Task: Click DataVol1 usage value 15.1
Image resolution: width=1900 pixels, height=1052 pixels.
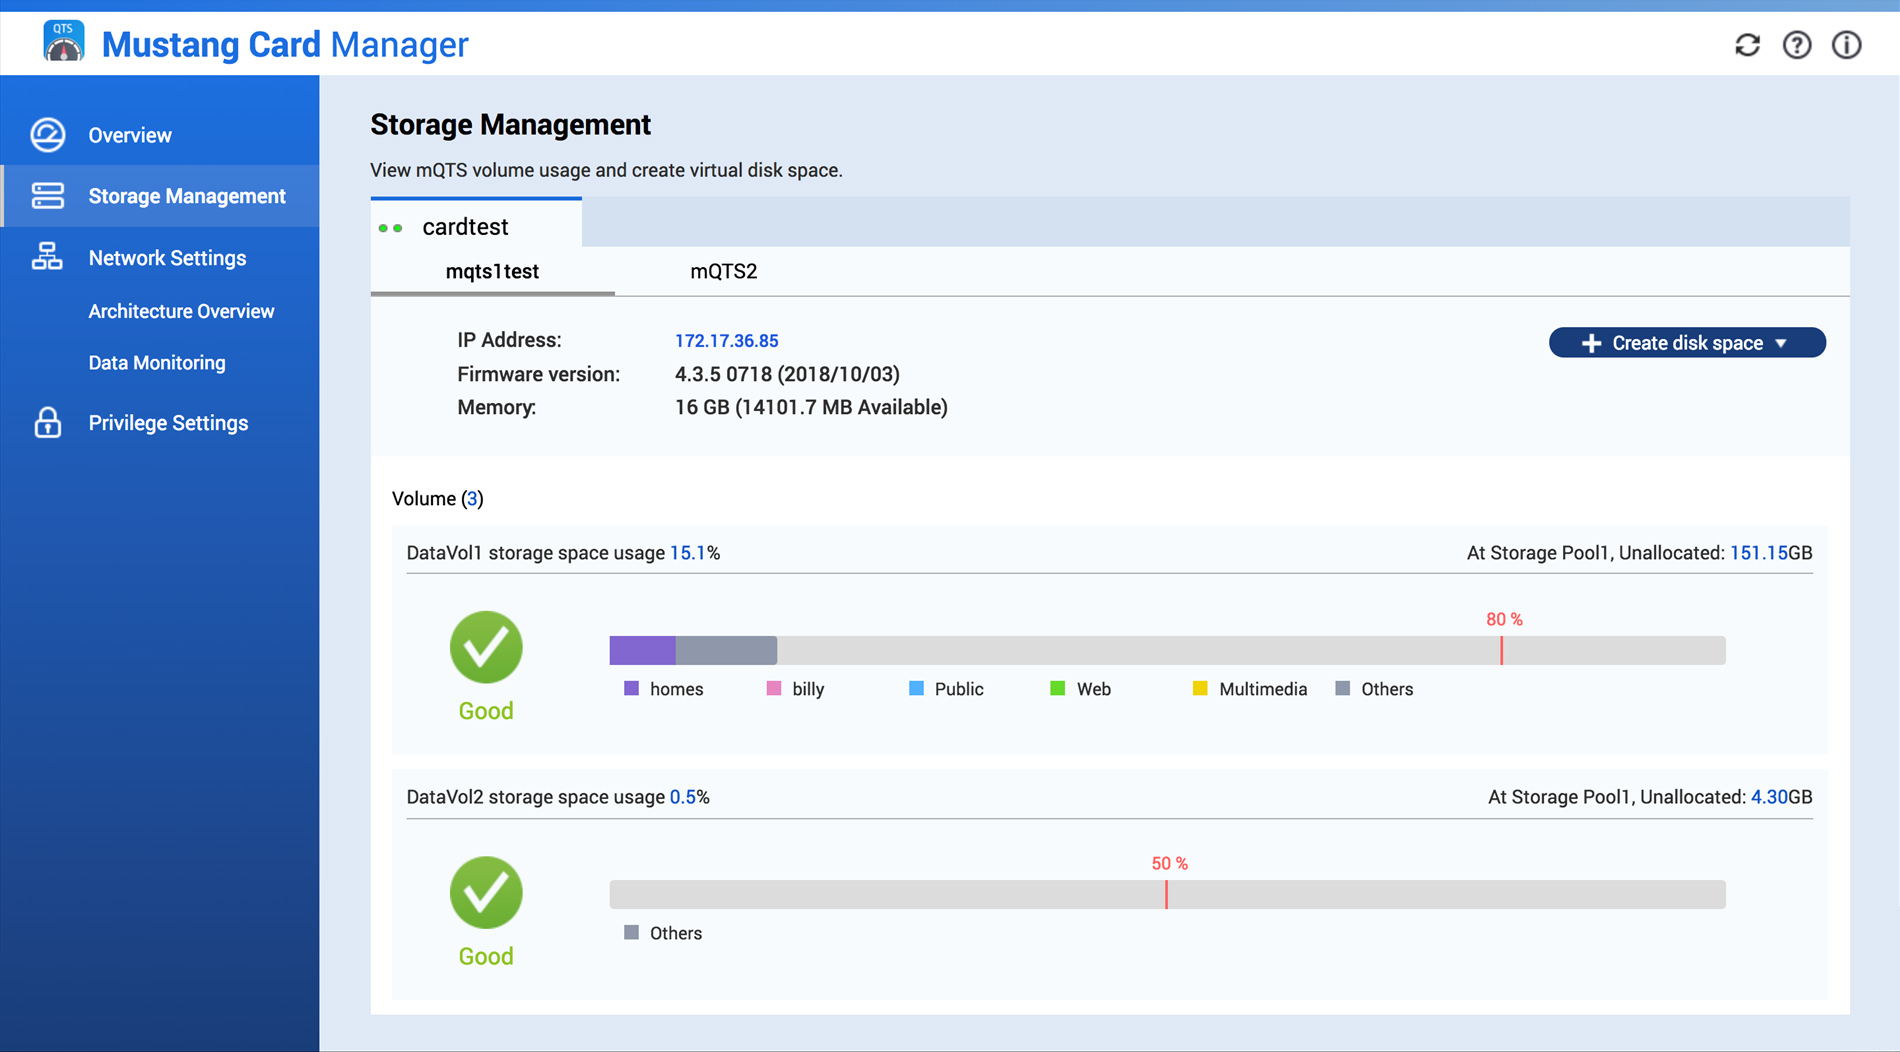Action: pyautogui.click(x=688, y=553)
